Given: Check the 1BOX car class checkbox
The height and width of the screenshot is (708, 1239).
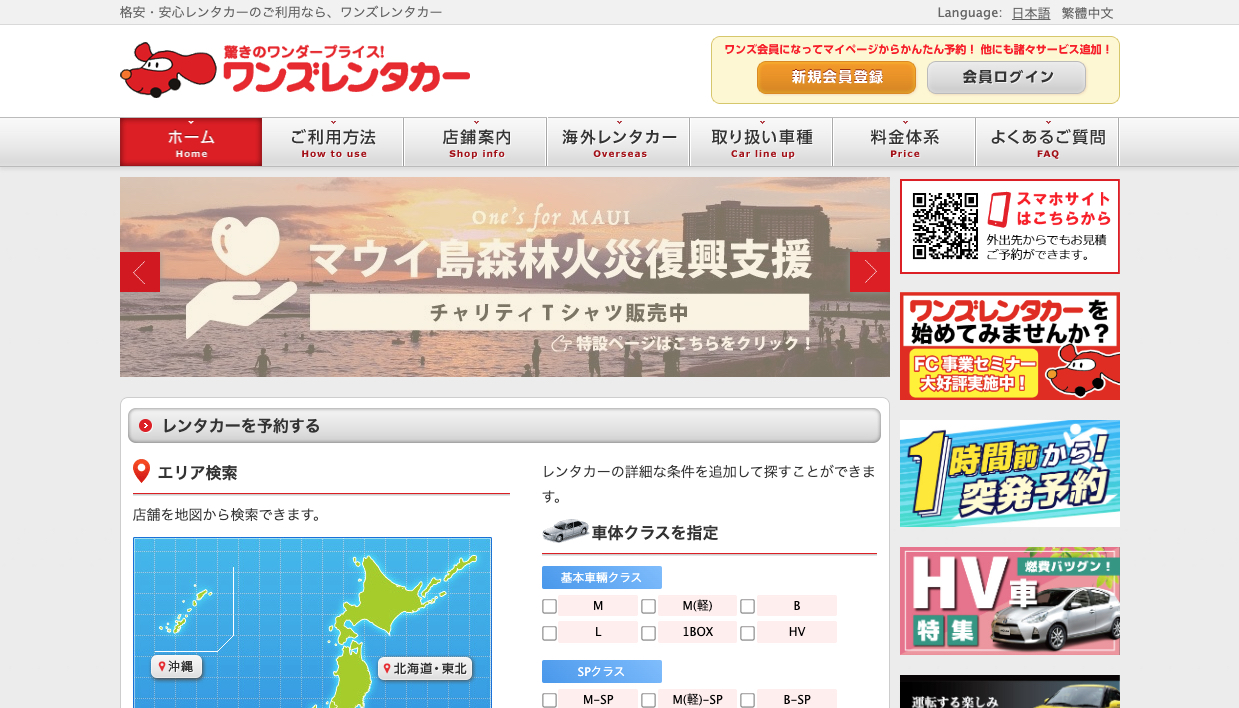Looking at the screenshot, I should (648, 633).
